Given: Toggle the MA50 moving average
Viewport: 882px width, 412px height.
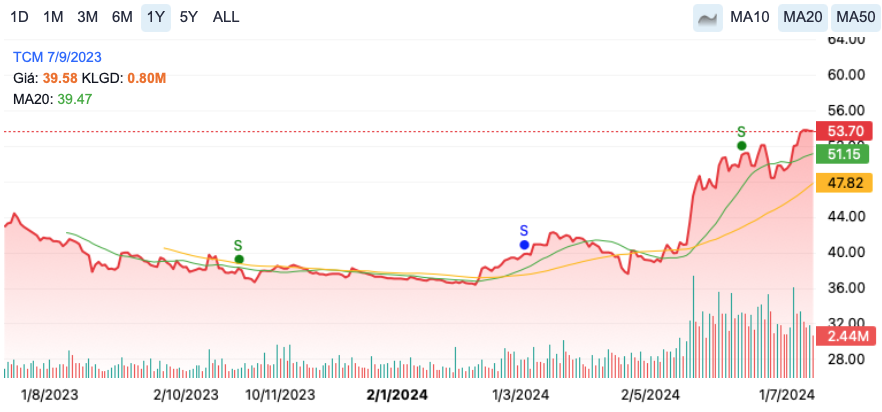Looking at the screenshot, I should [x=855, y=17].
